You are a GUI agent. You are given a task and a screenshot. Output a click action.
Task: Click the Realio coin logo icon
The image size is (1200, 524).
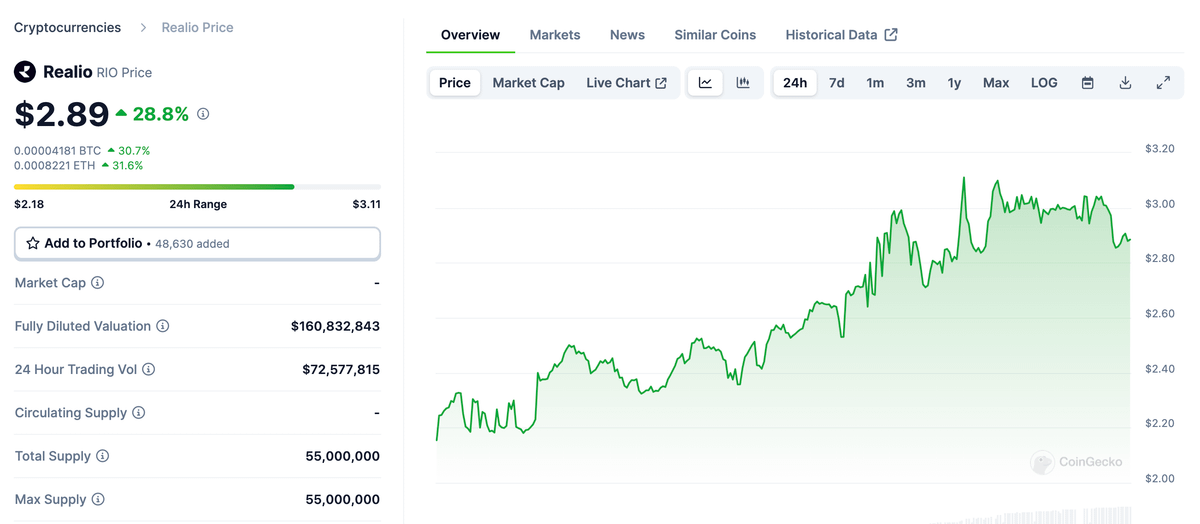coord(25,72)
